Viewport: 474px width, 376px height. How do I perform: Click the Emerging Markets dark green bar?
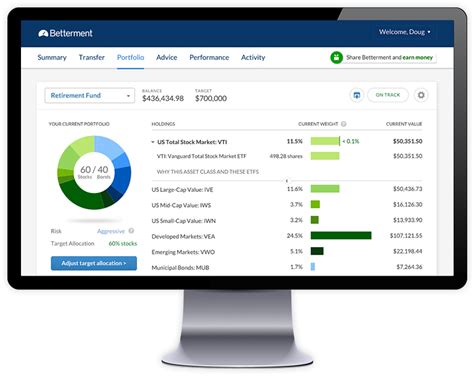point(317,251)
